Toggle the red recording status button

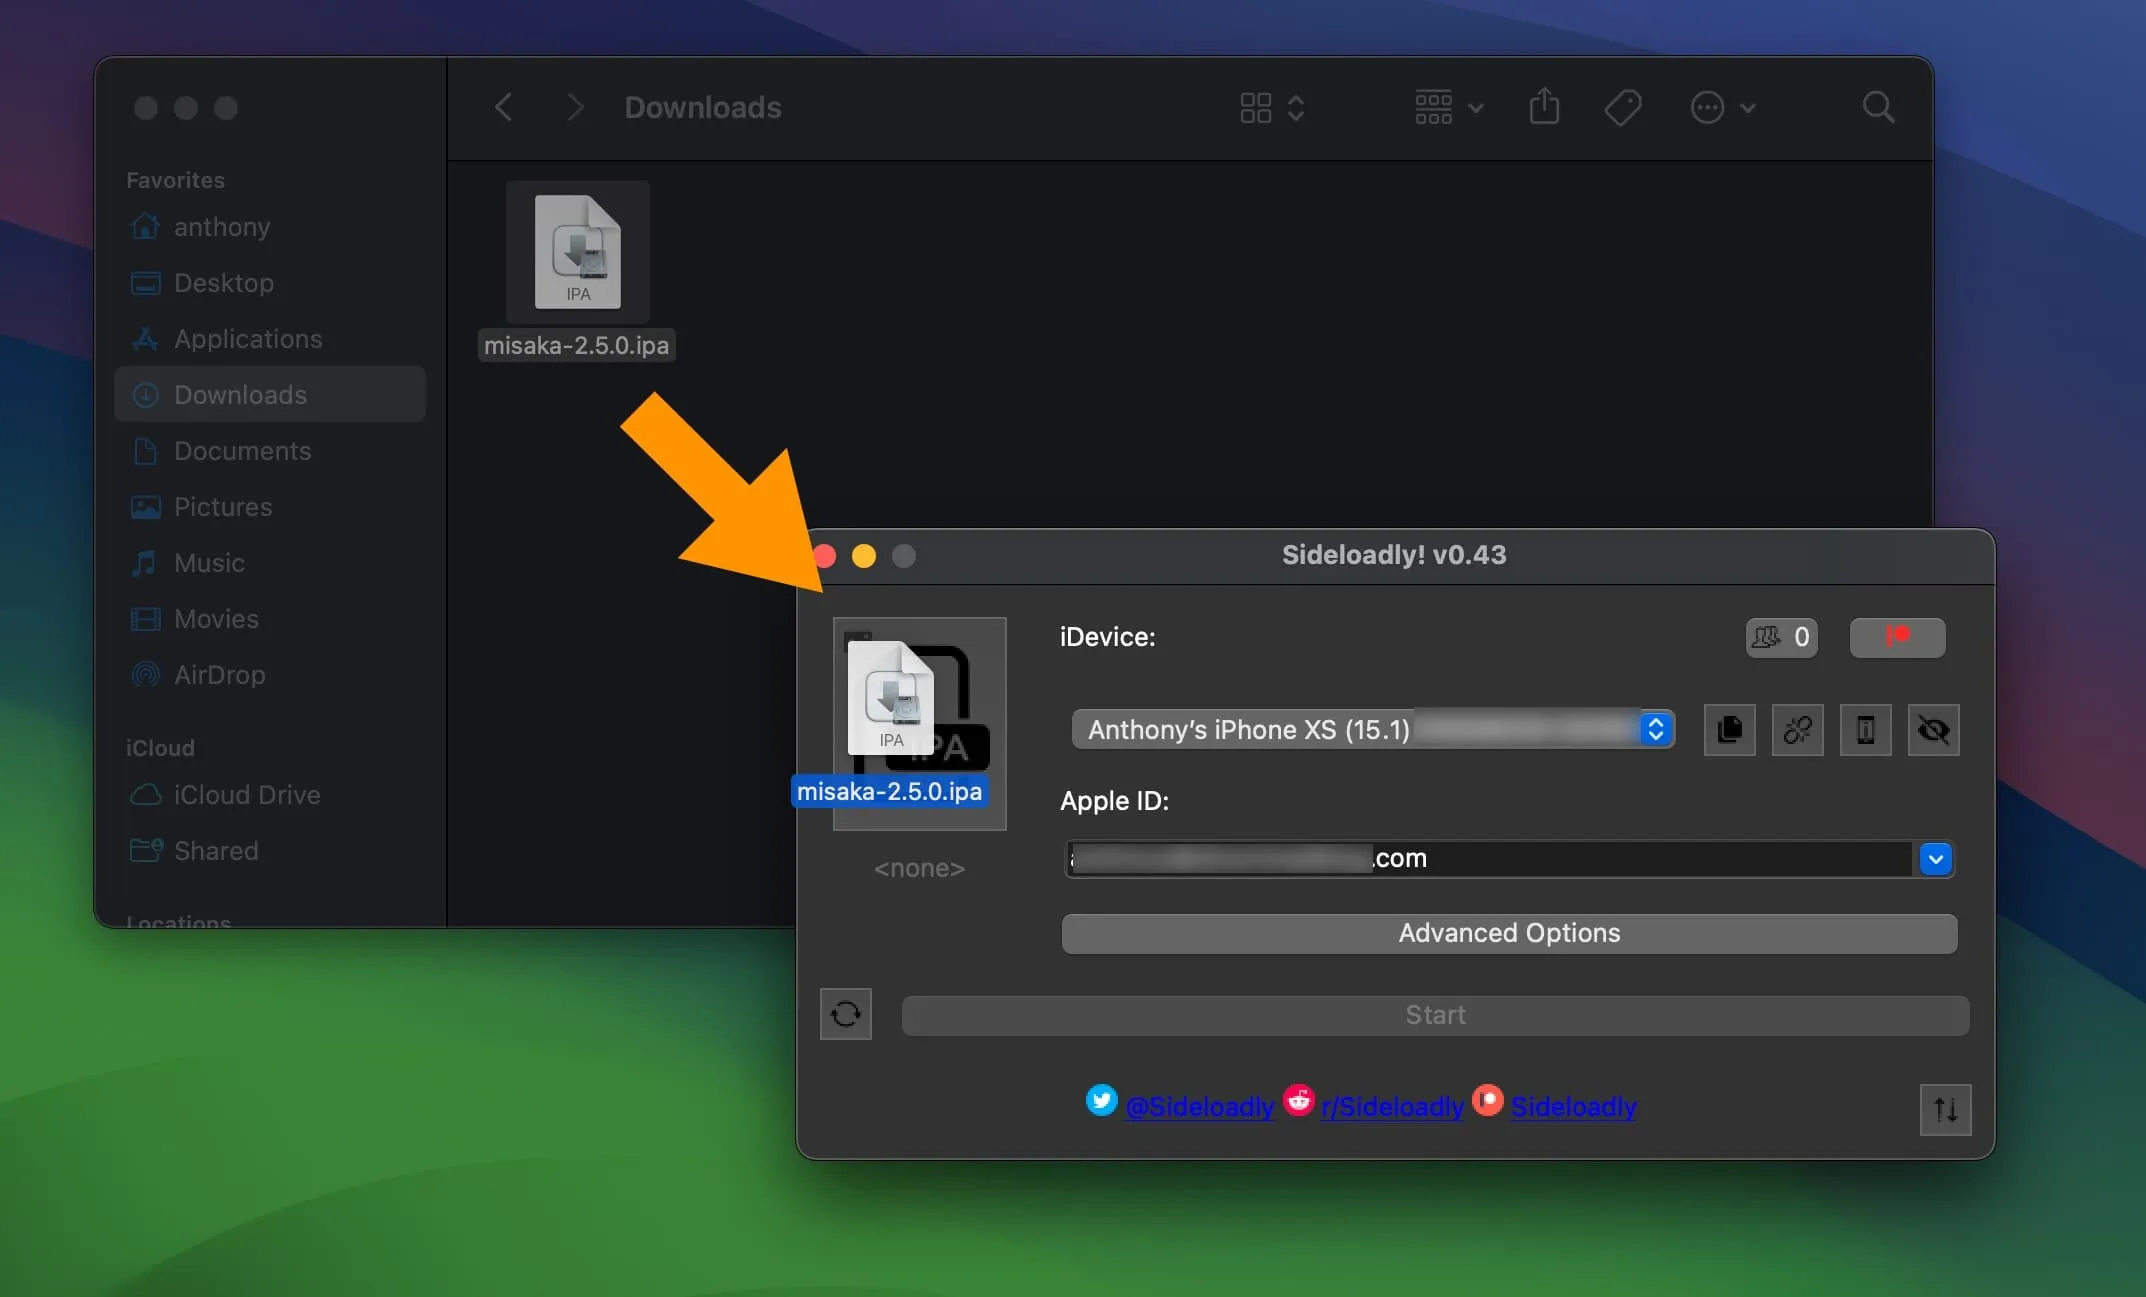click(x=1896, y=636)
